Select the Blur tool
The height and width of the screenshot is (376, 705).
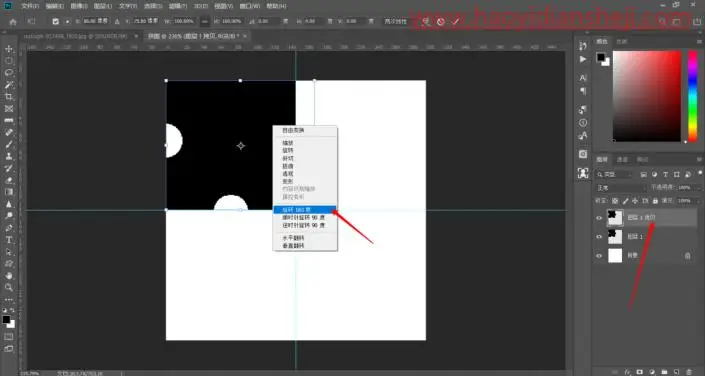tap(9, 204)
